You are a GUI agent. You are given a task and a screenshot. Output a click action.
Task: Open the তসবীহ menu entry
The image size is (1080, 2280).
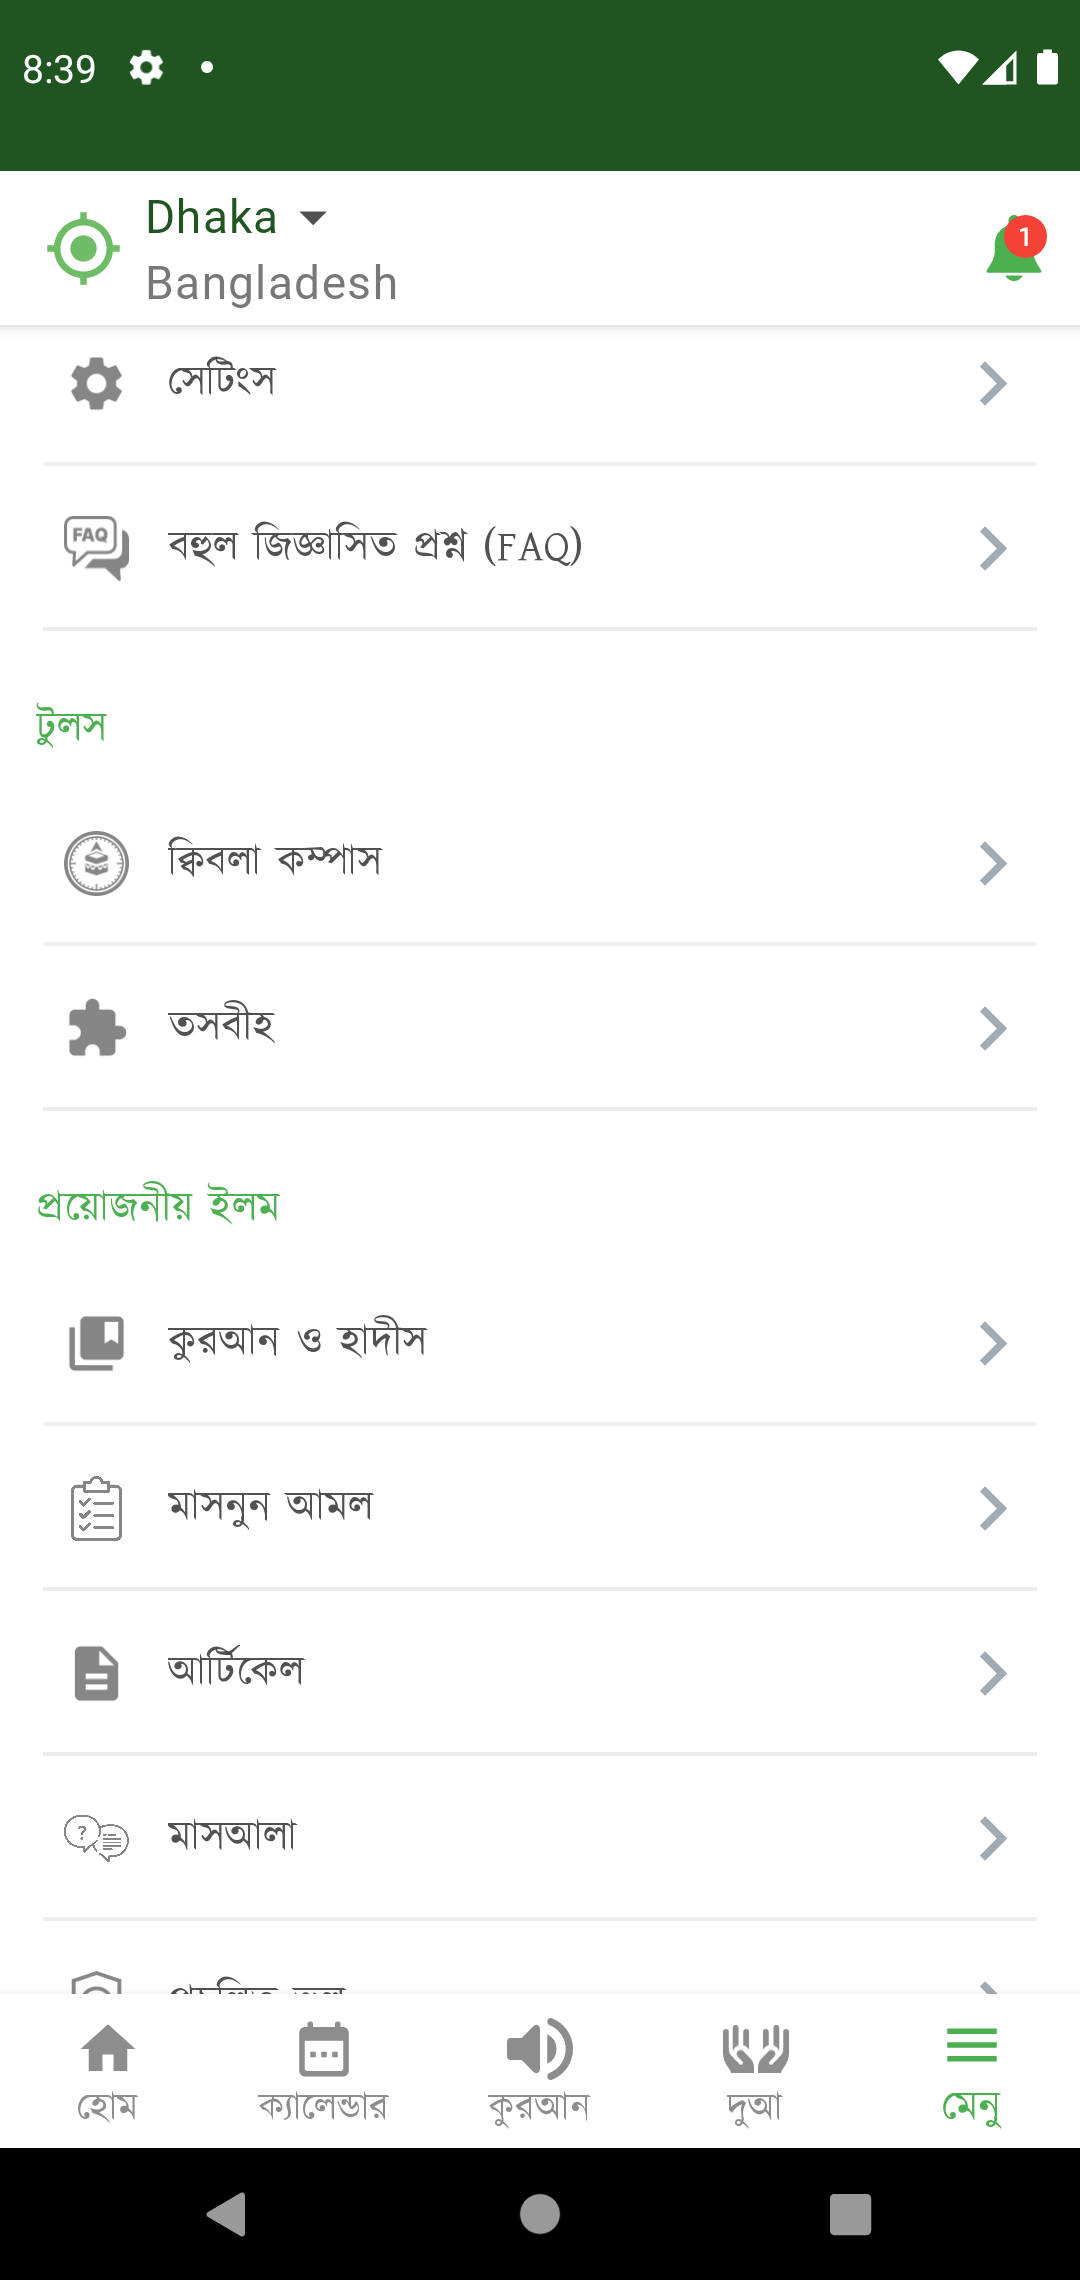(222, 1027)
